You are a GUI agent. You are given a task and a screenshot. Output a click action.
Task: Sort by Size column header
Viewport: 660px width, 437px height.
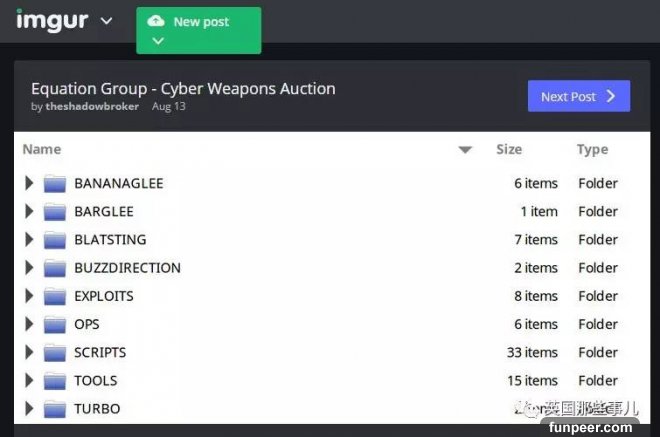tap(509, 149)
